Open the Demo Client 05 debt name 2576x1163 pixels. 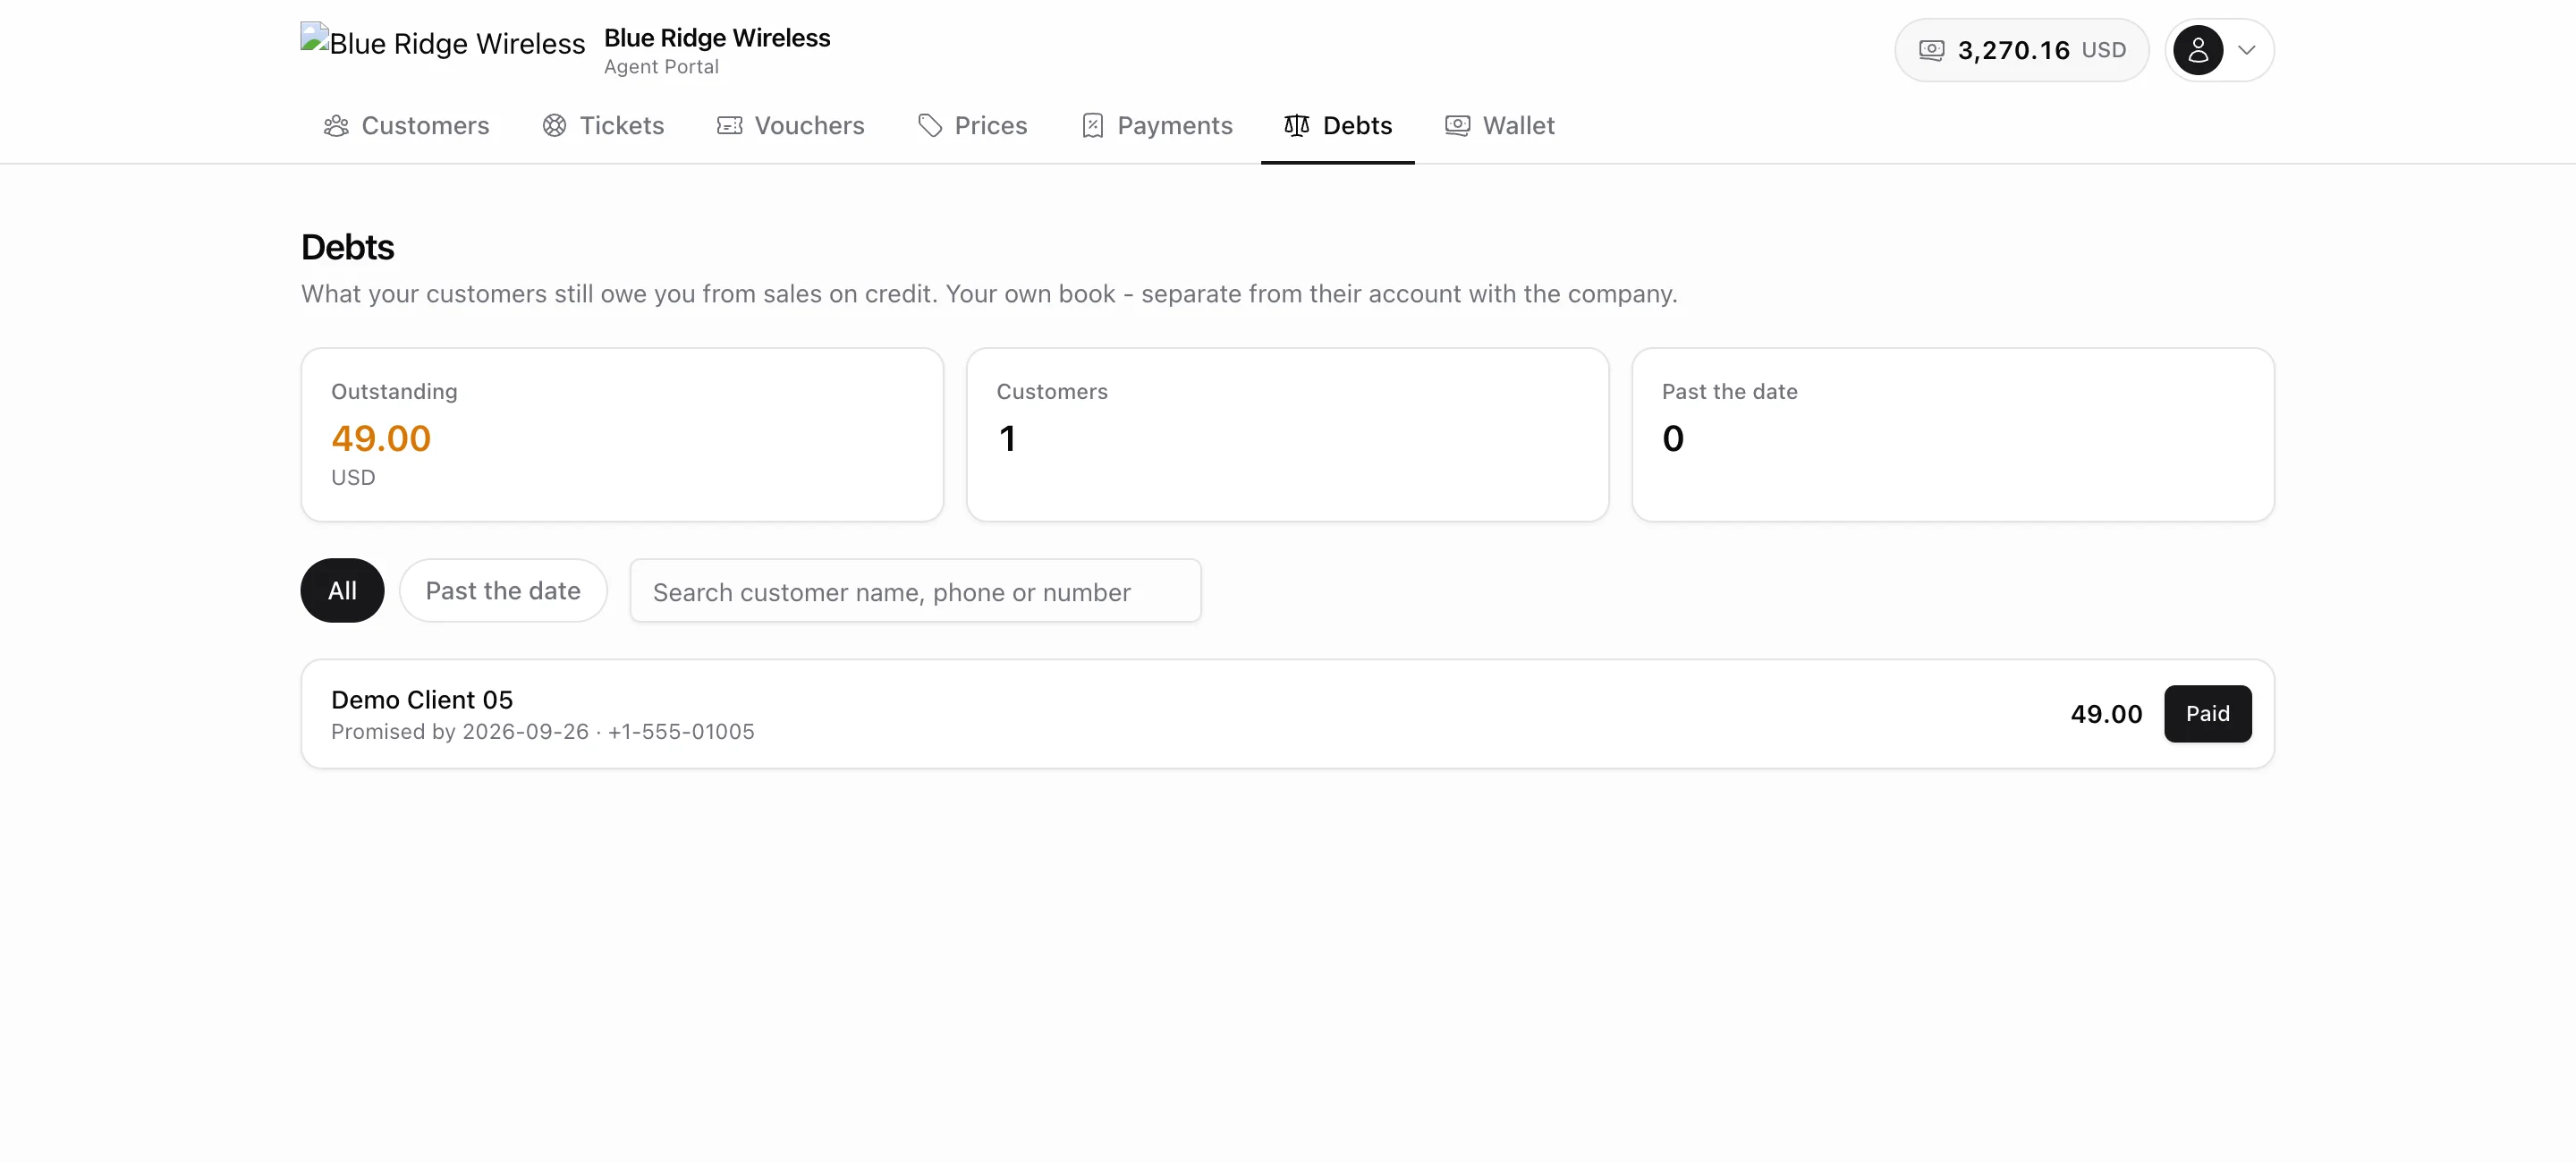[x=422, y=699]
